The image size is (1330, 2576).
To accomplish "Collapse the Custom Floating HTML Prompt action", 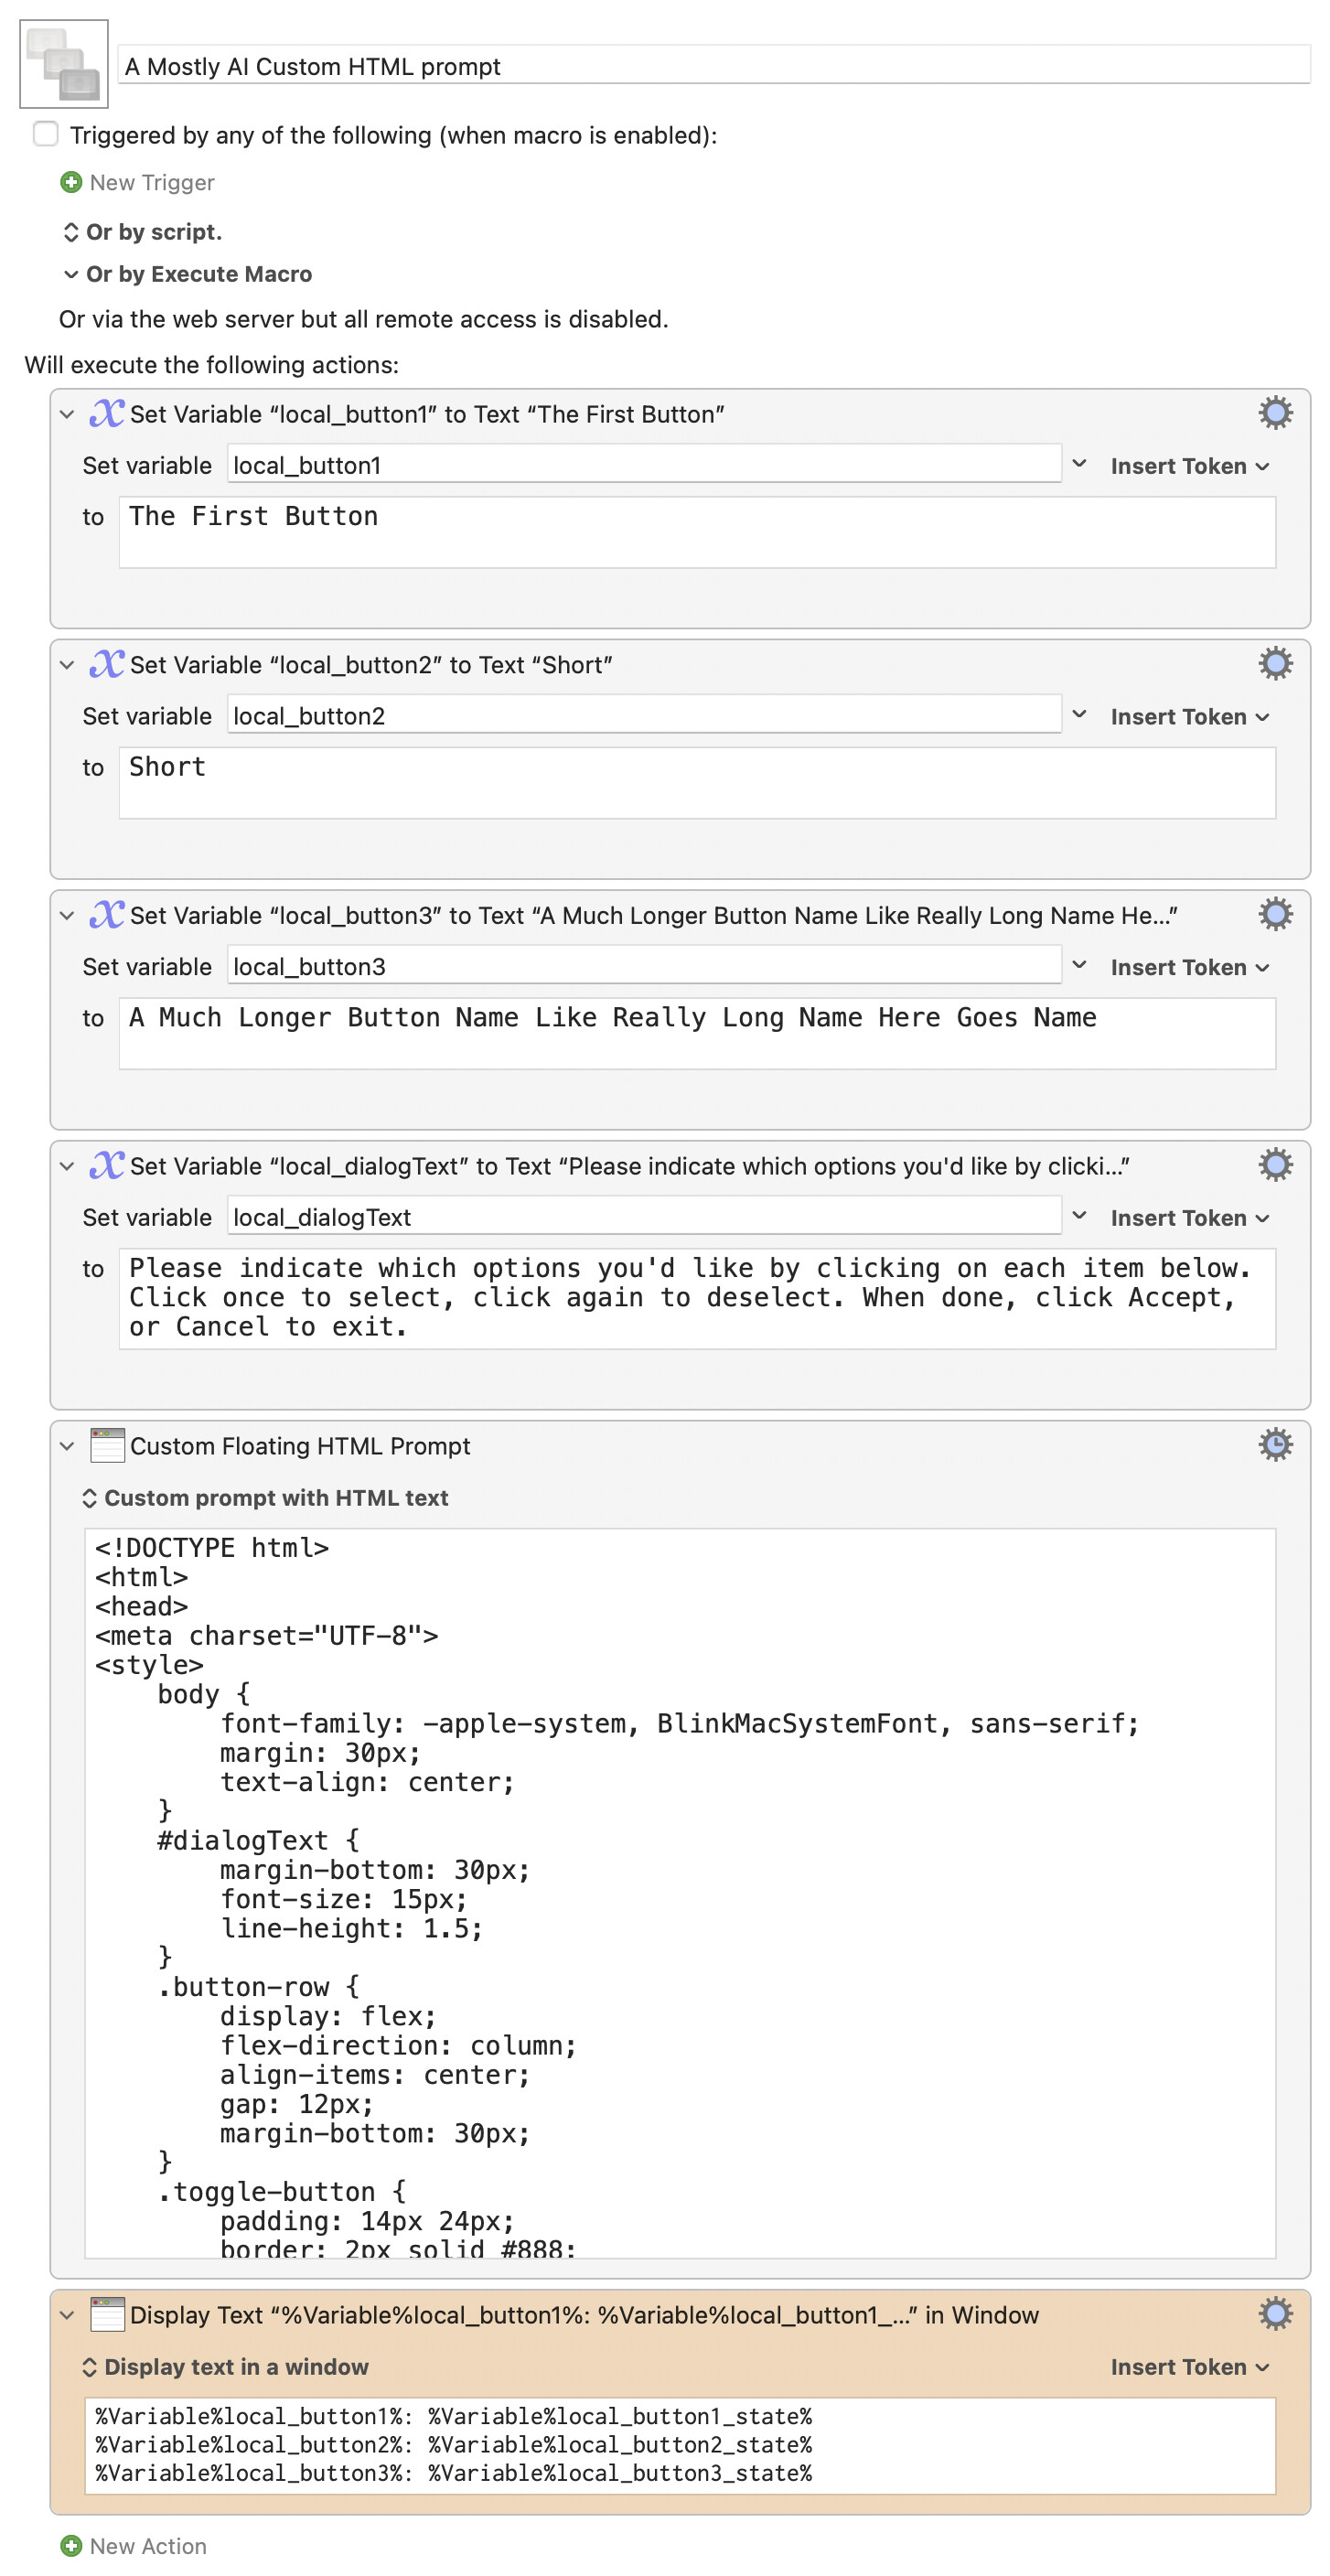I will tap(67, 1446).
